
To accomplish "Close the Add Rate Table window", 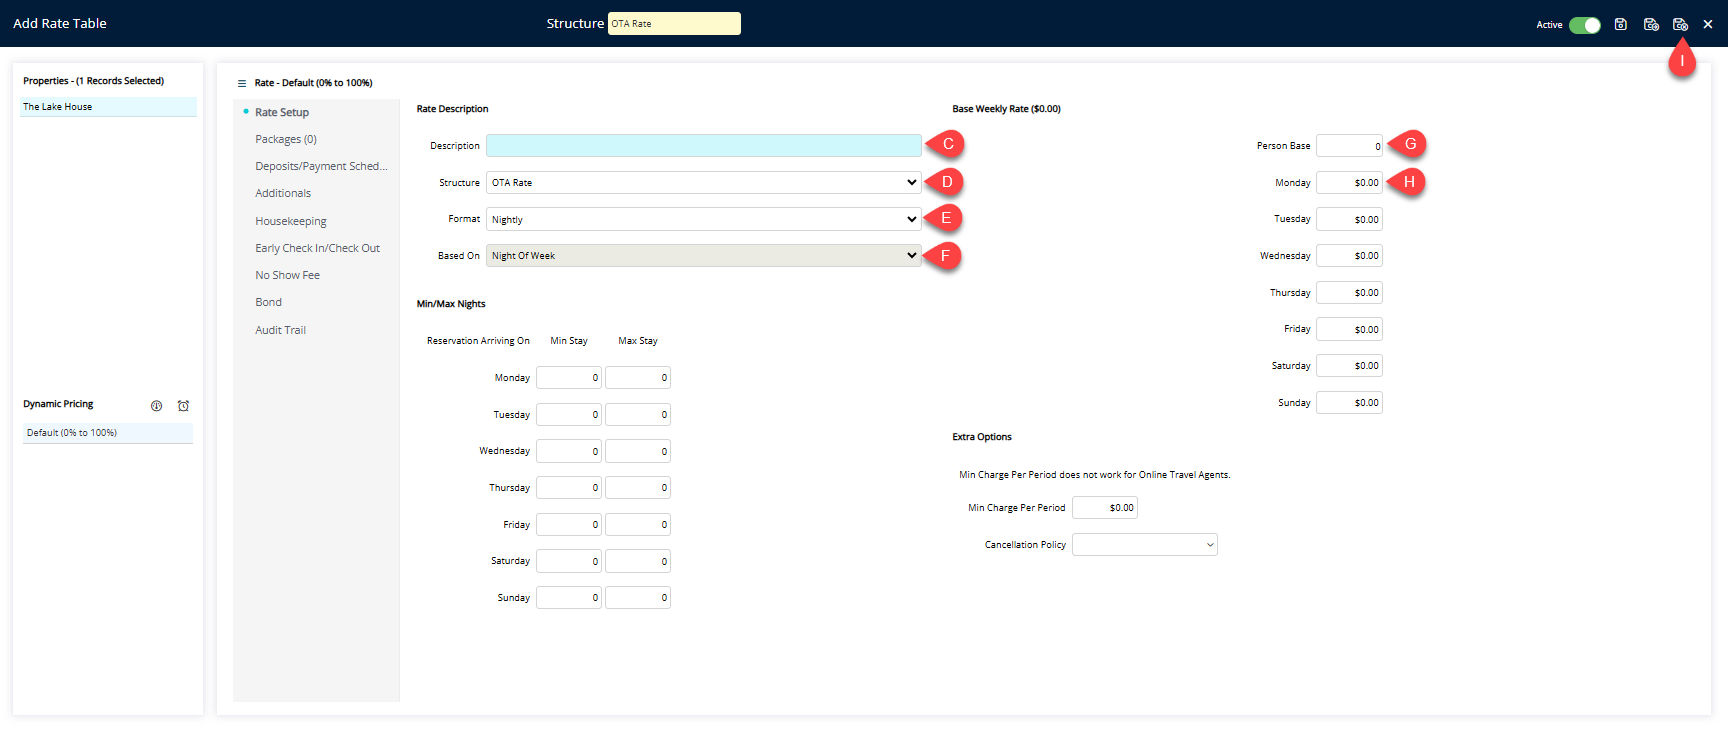I will pyautogui.click(x=1708, y=24).
